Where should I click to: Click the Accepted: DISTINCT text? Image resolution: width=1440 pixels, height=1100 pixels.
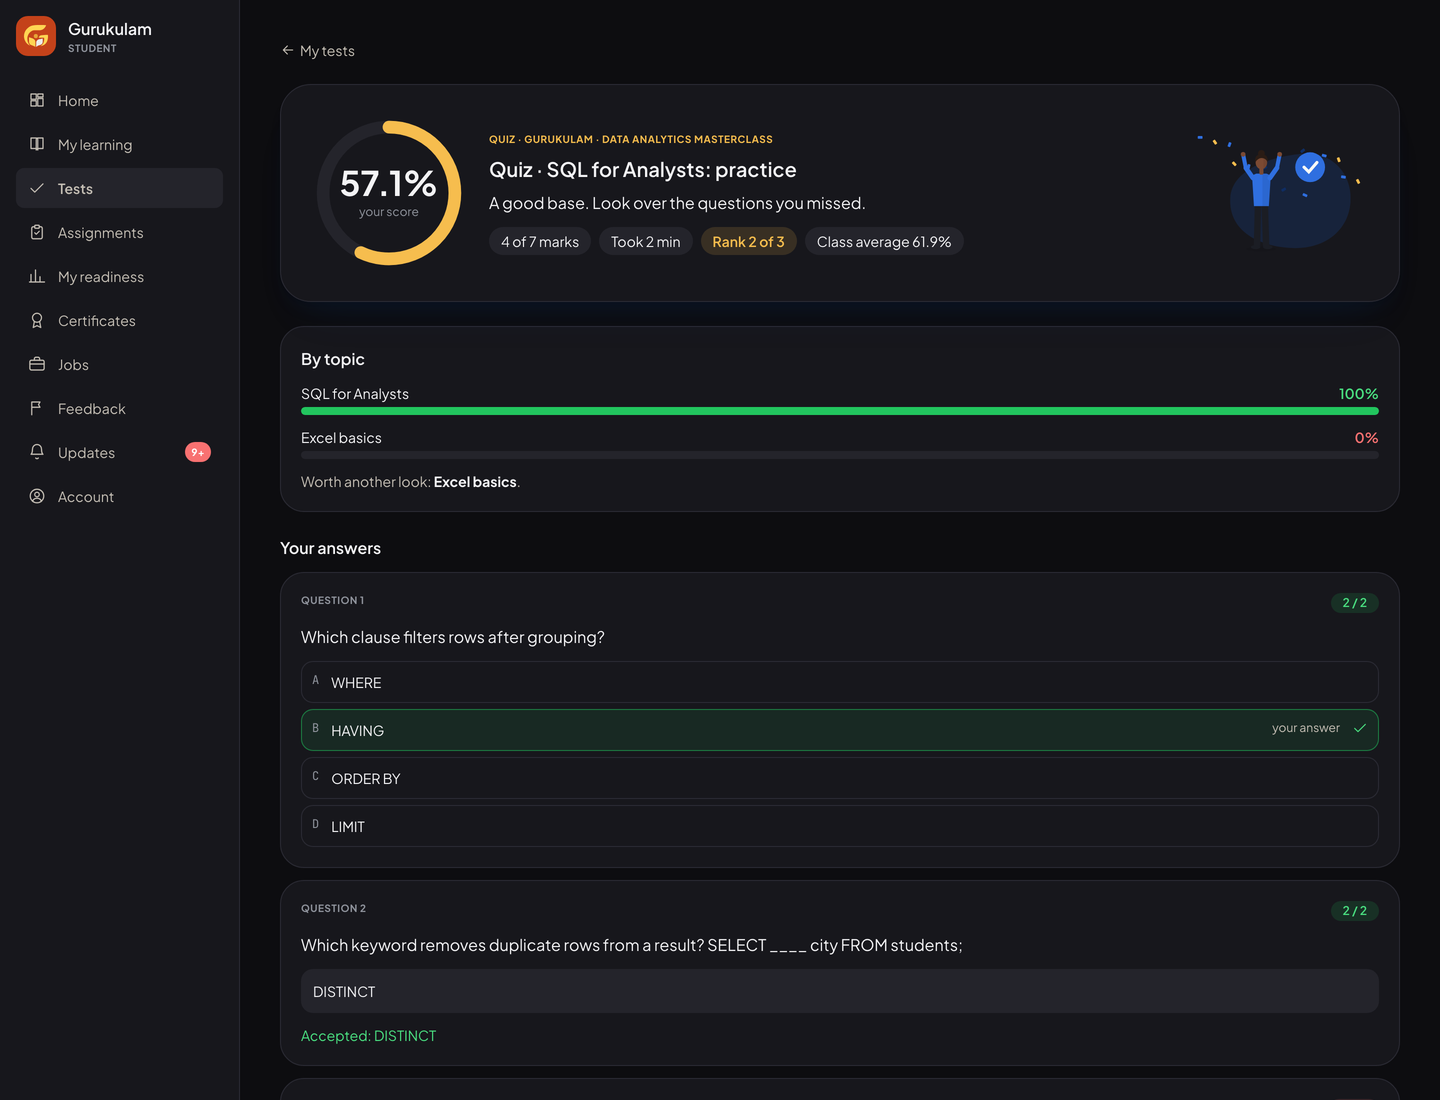point(369,1036)
